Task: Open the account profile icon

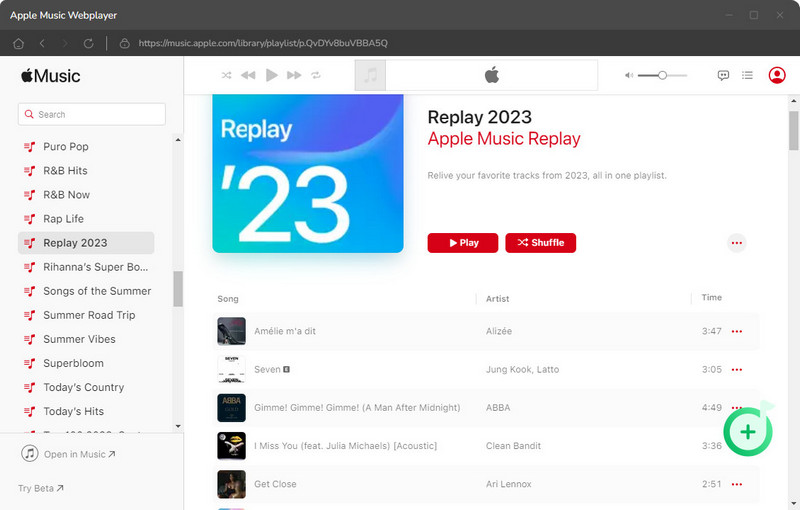Action: (777, 75)
